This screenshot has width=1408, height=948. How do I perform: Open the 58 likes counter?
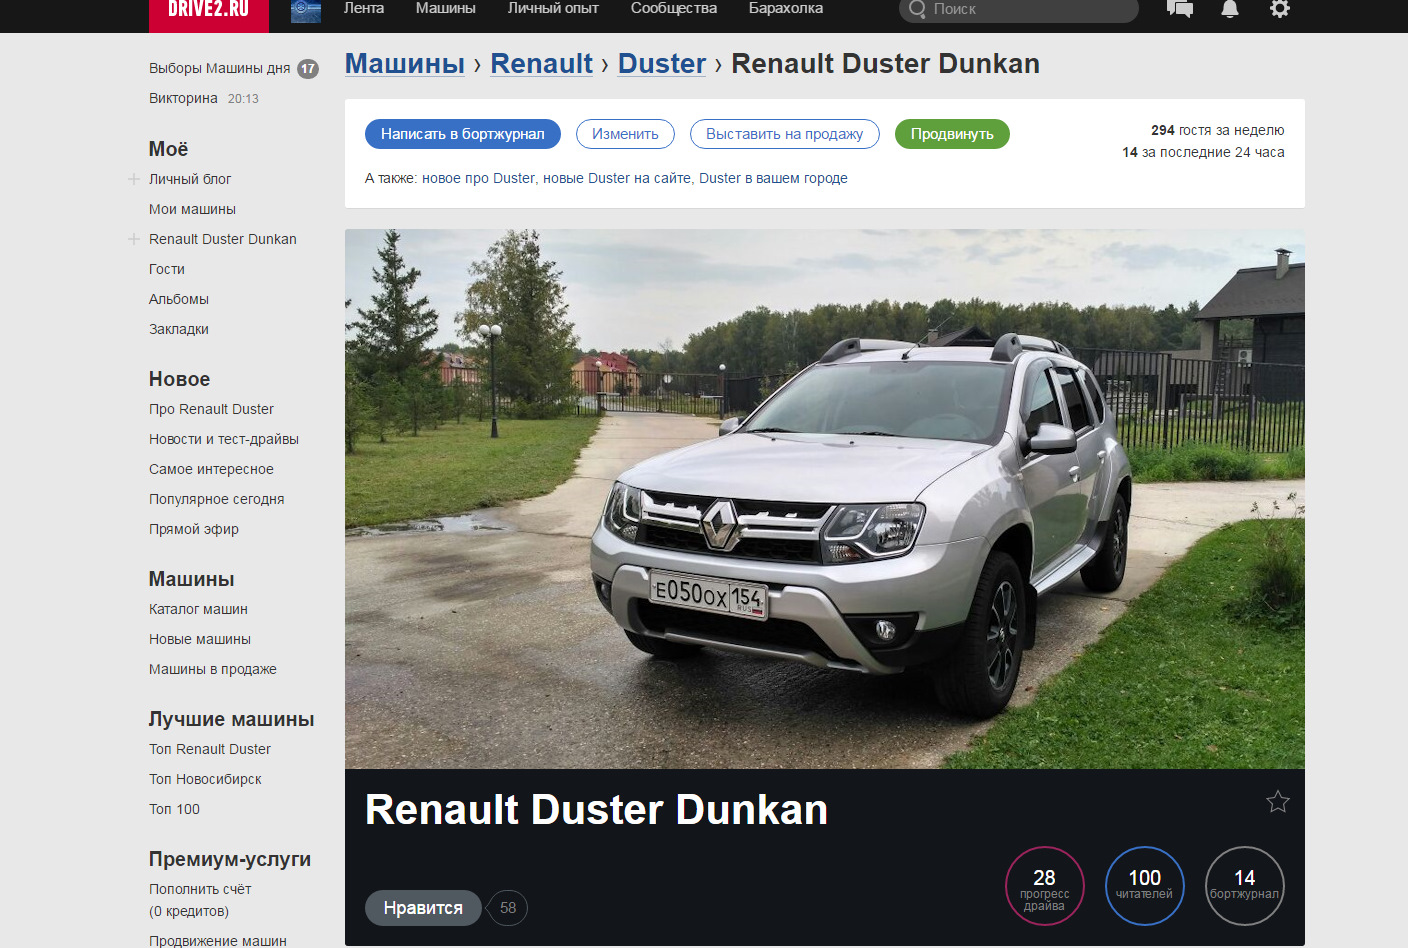pyautogui.click(x=508, y=908)
